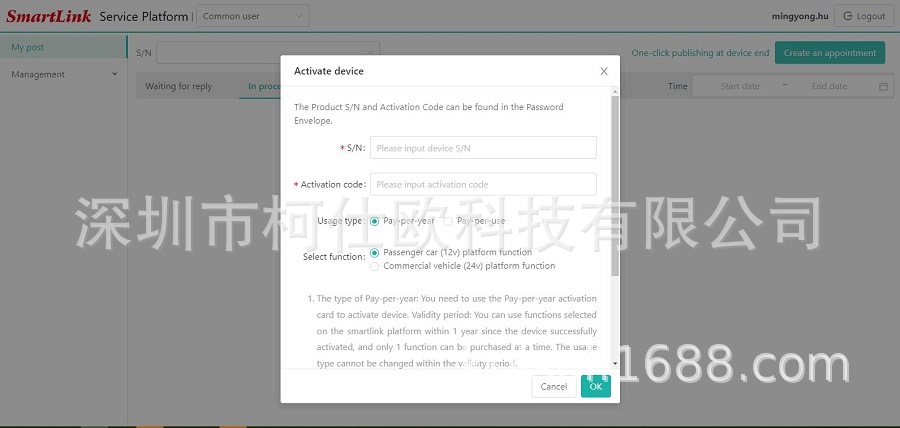Click the Start date field
The width and height of the screenshot is (900, 428).
click(x=740, y=86)
